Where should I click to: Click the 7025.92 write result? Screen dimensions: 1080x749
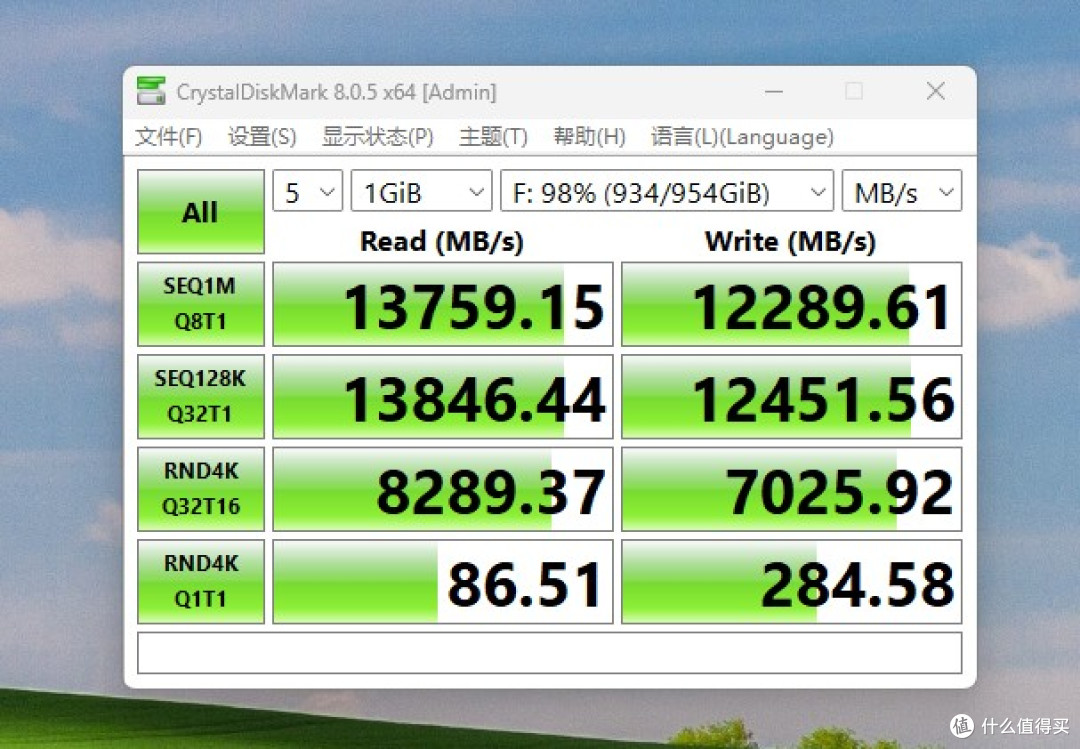tap(791, 489)
